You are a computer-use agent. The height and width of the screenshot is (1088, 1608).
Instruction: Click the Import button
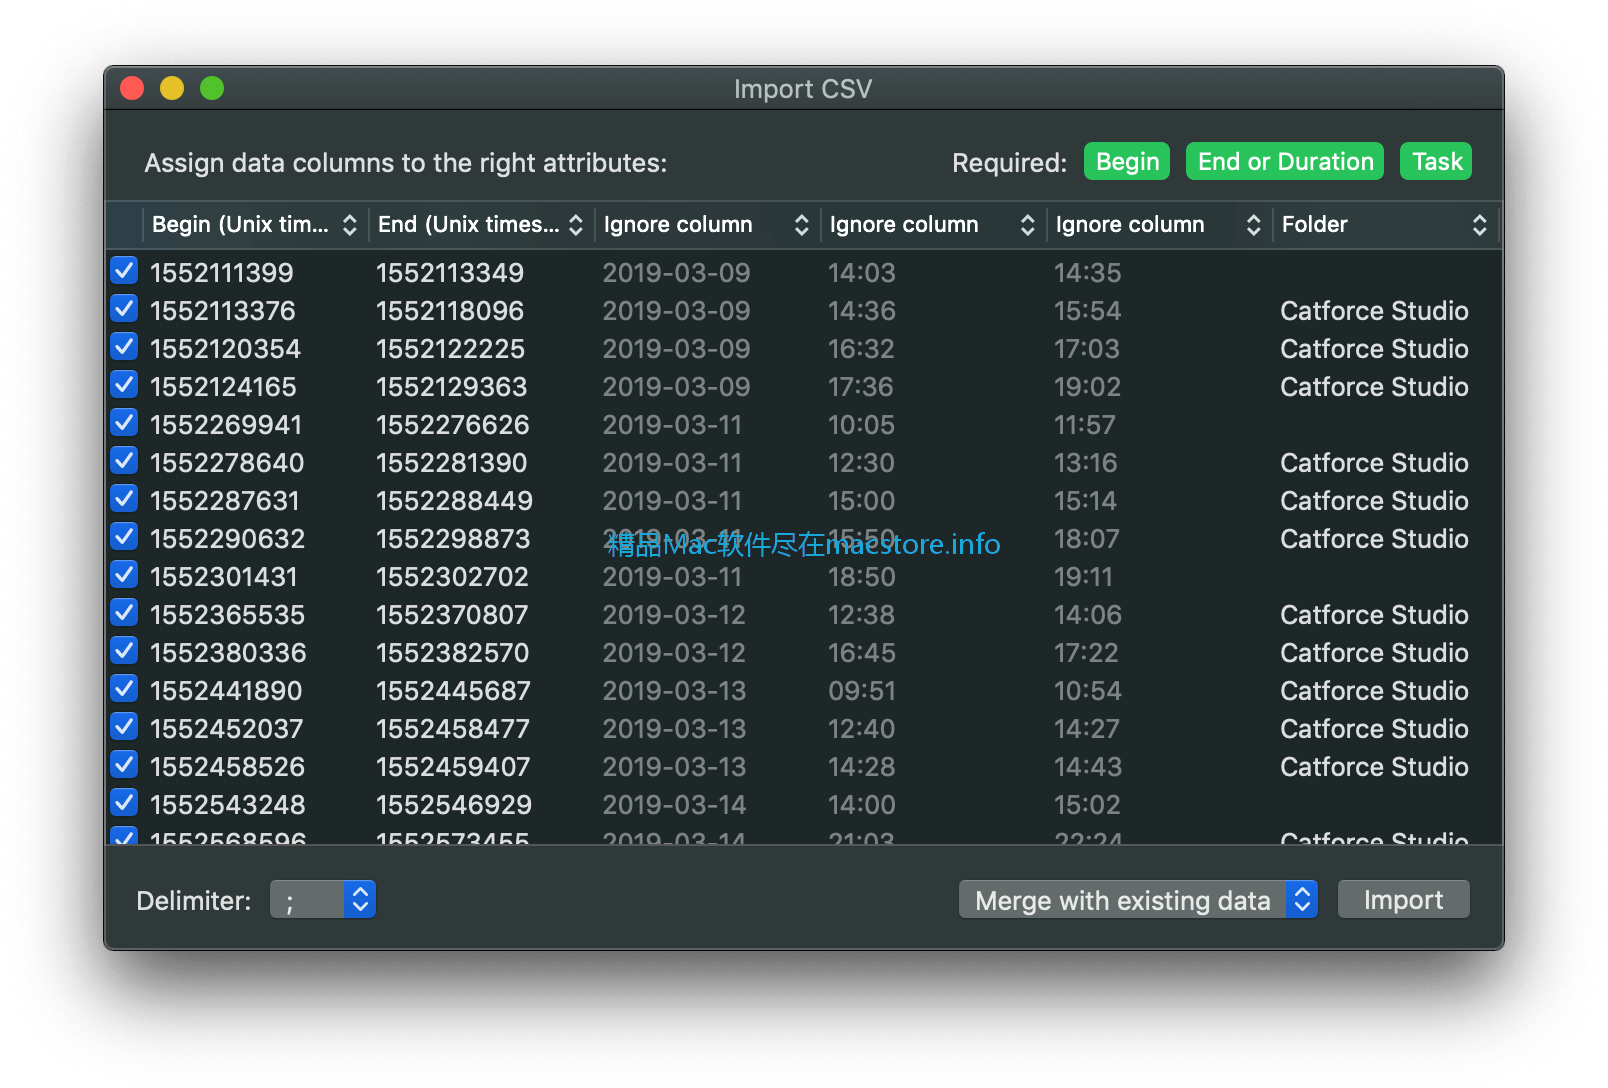[x=1403, y=900]
